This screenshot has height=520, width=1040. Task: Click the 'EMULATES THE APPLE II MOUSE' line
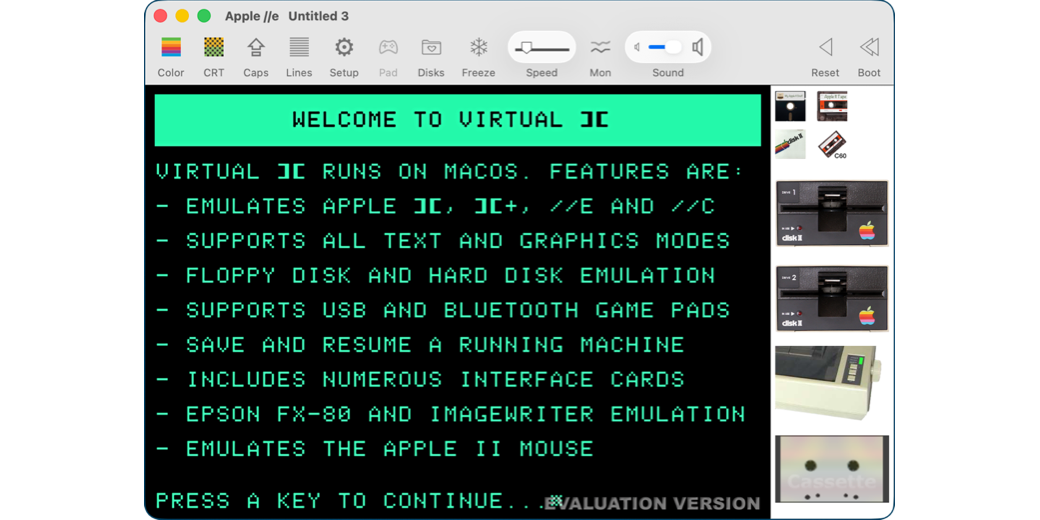[x=375, y=449]
